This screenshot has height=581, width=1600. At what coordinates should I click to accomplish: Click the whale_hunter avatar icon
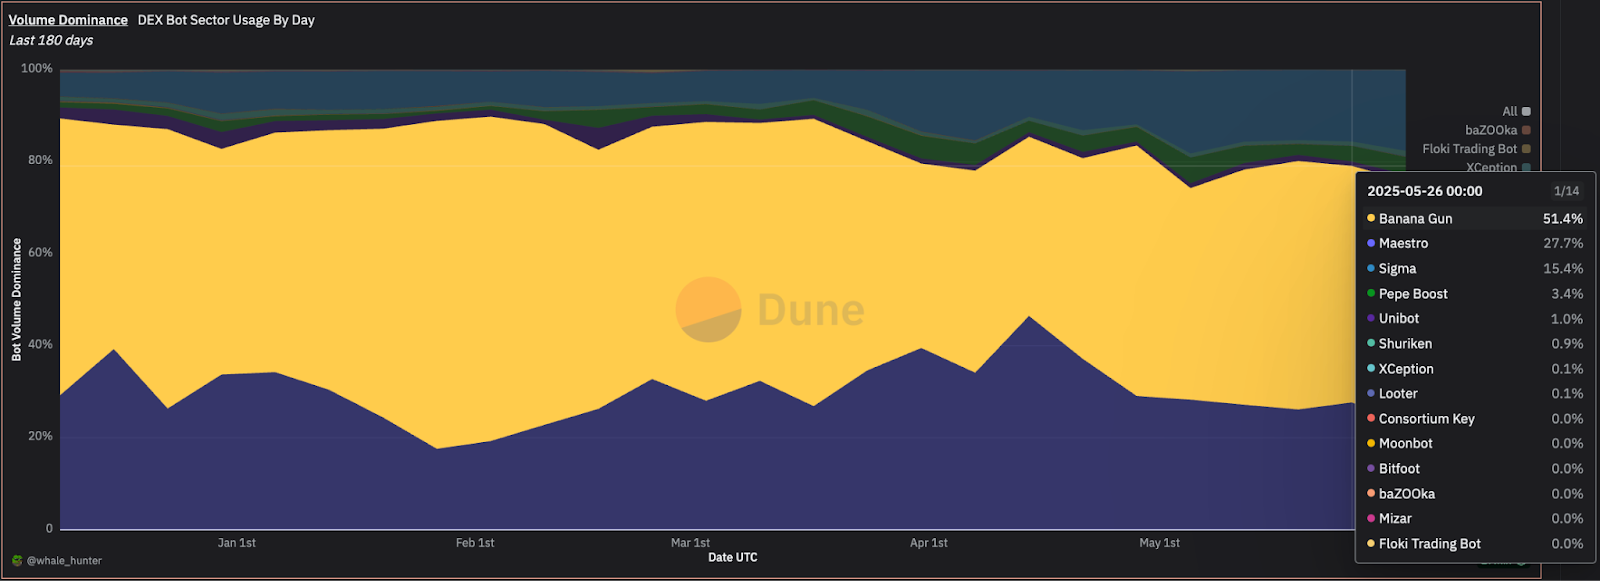[17, 560]
